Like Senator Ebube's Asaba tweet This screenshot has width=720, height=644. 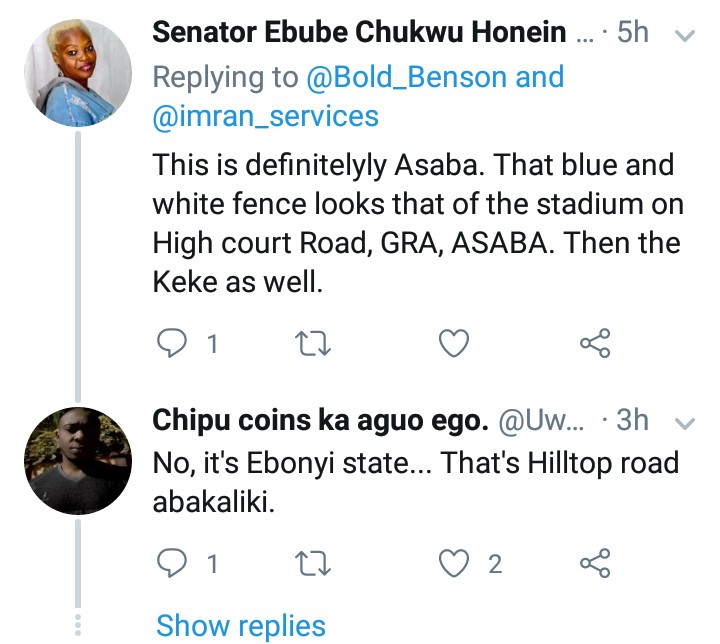455,344
